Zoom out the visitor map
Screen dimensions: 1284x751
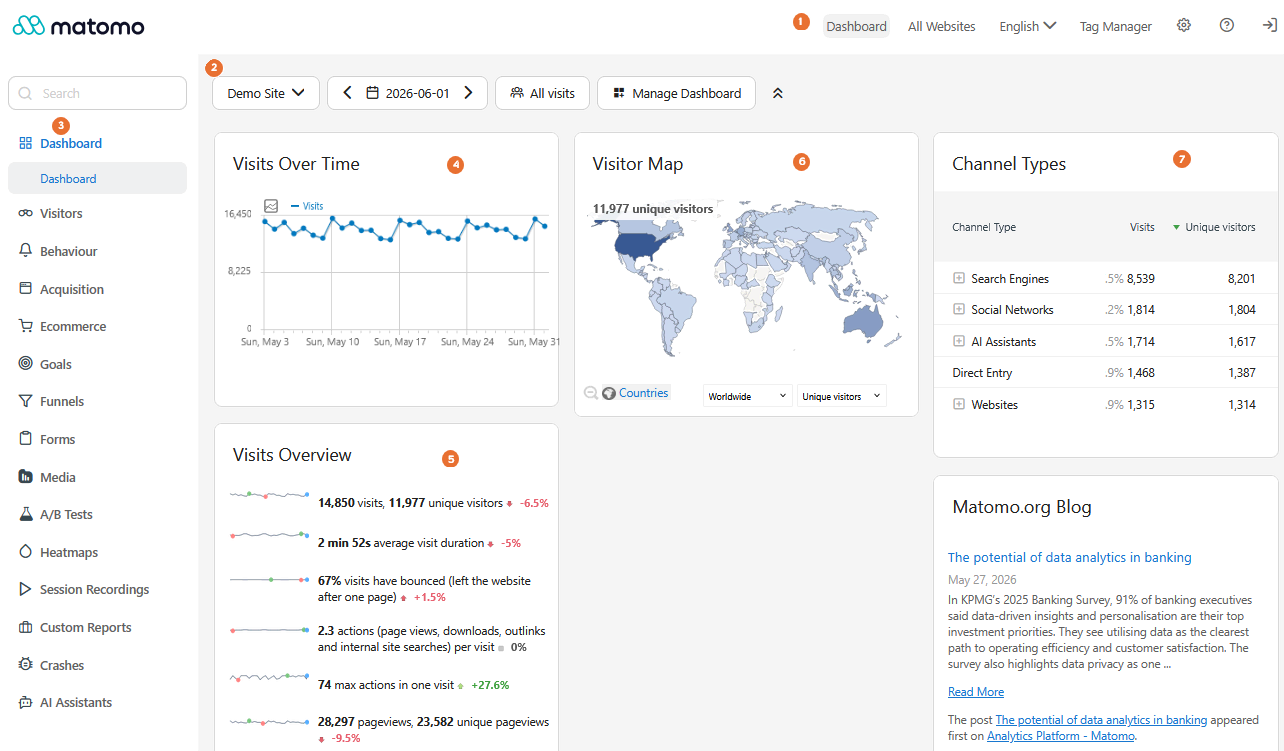tap(591, 394)
